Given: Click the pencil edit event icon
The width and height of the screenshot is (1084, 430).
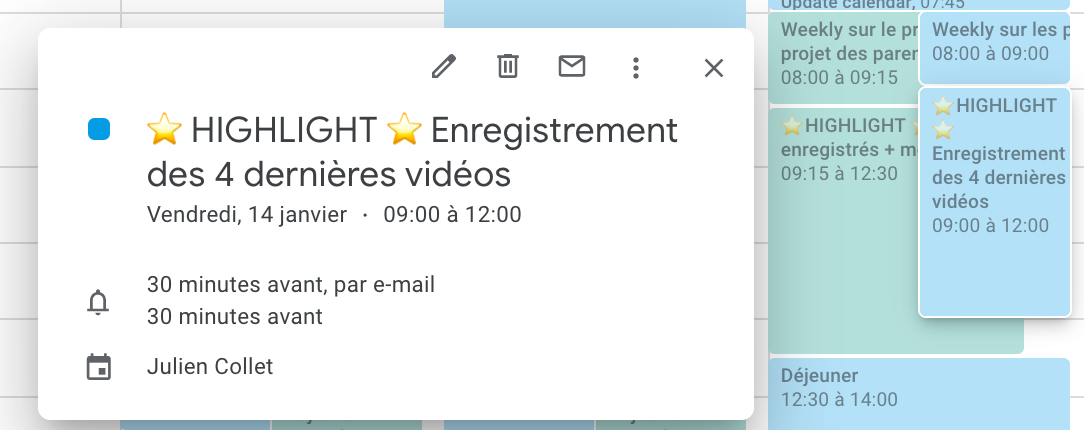Looking at the screenshot, I should [x=443, y=67].
